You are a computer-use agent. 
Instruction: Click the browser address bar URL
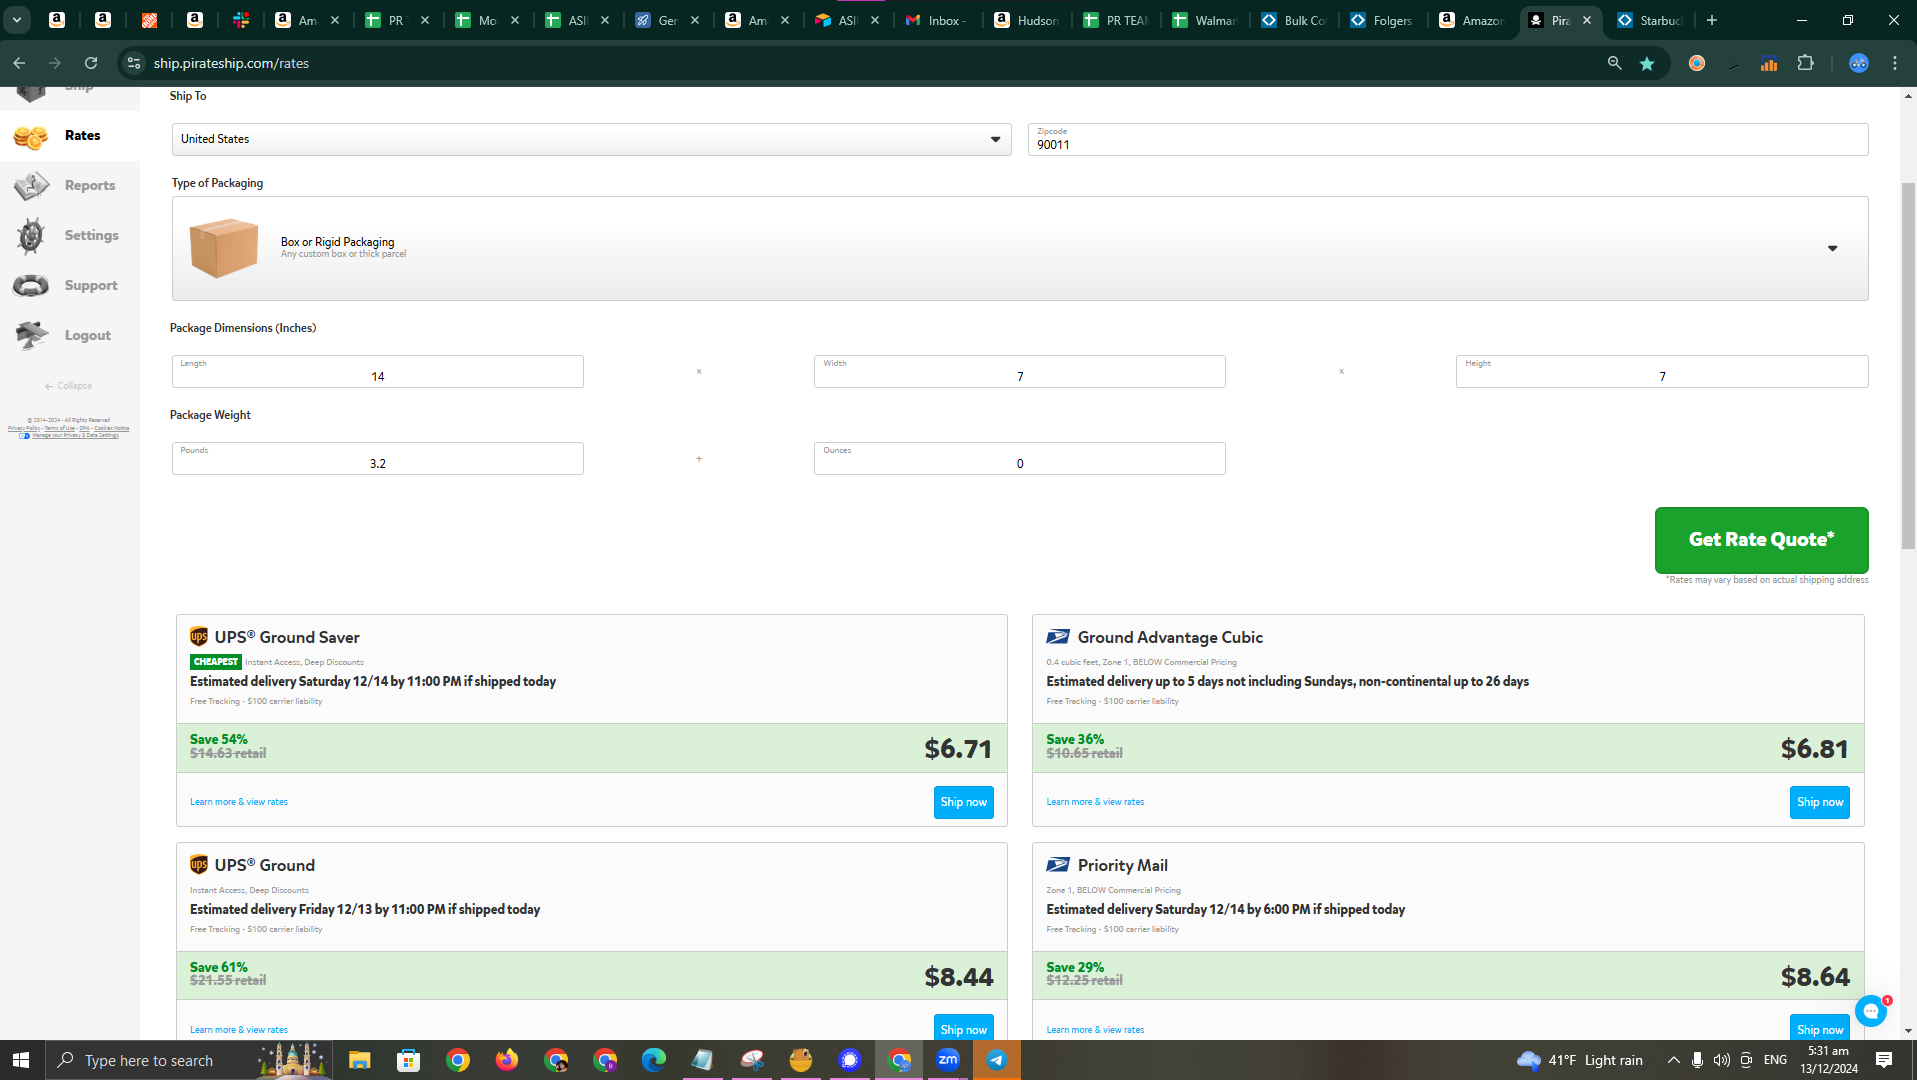[231, 63]
